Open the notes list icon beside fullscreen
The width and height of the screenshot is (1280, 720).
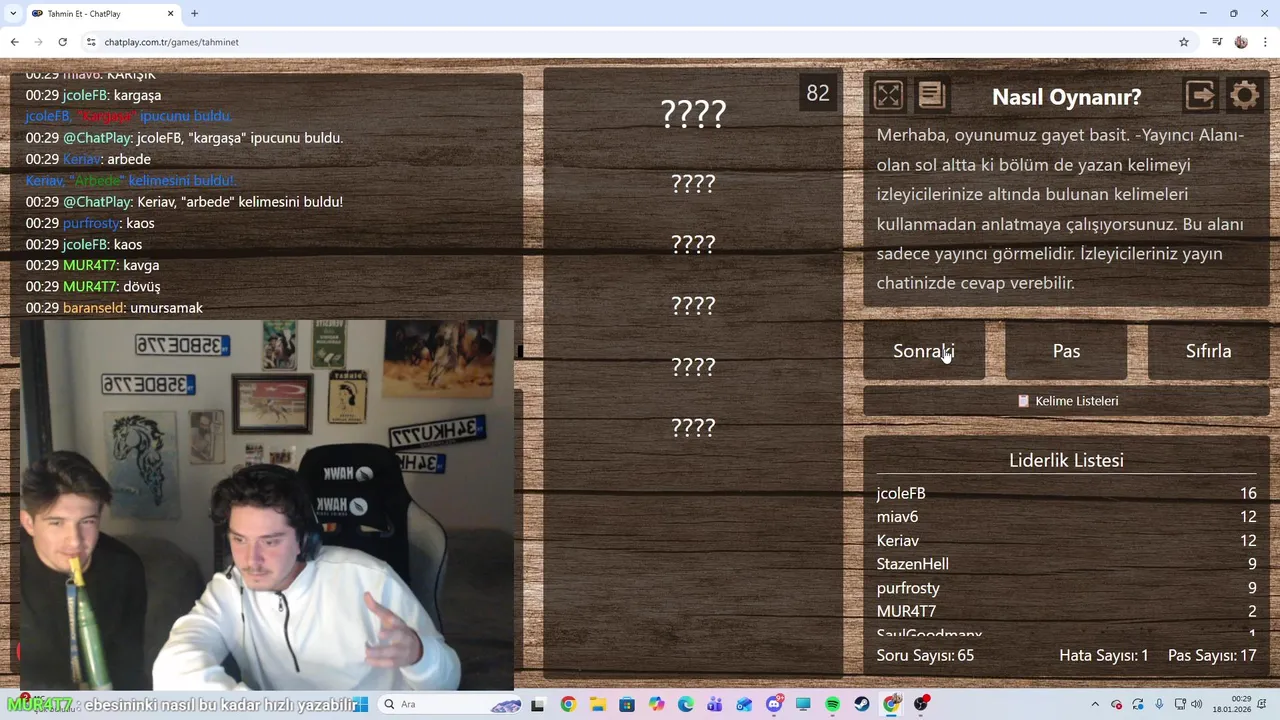(932, 95)
